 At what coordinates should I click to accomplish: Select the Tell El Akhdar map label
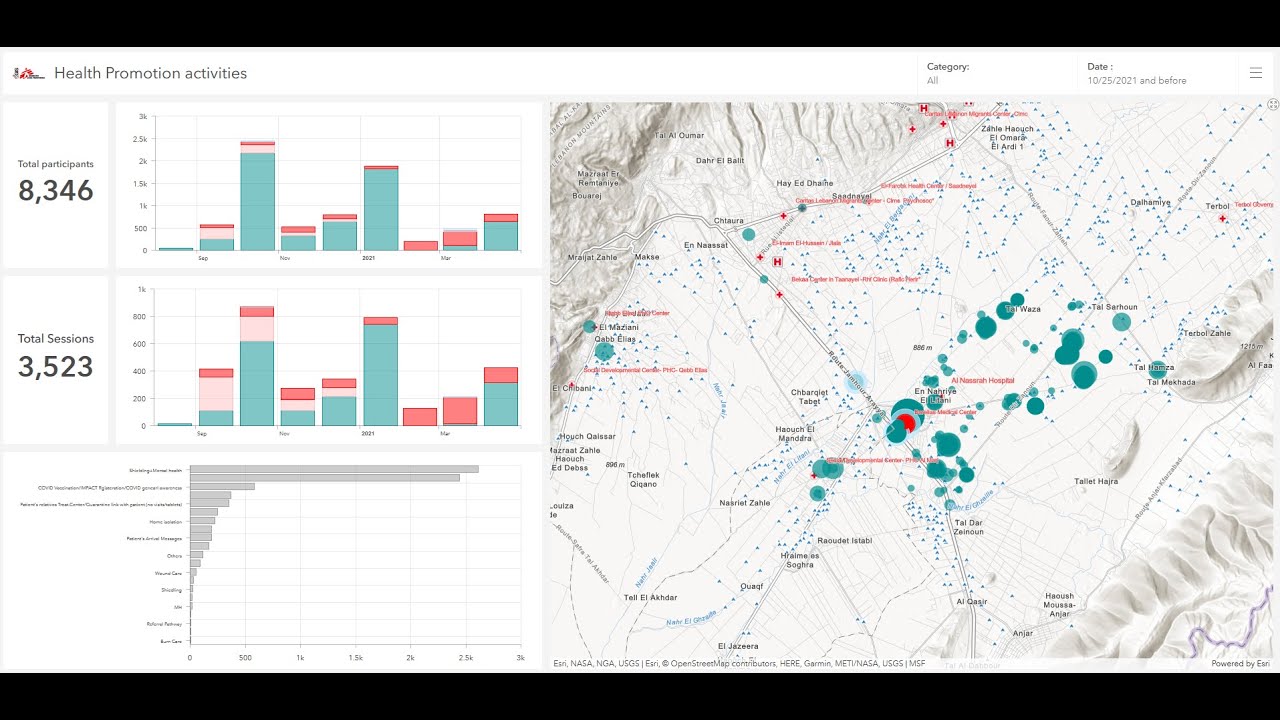tap(650, 598)
